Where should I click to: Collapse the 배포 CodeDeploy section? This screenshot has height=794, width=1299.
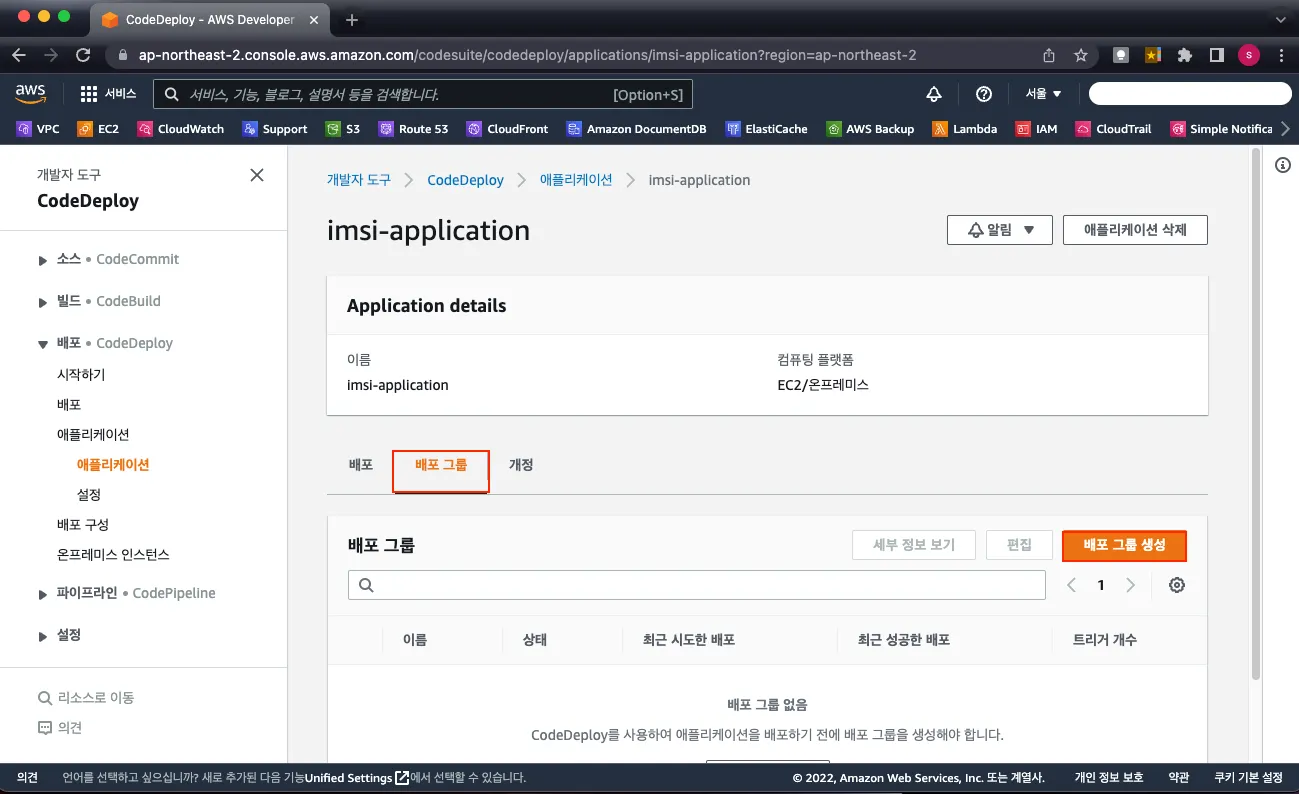43,344
